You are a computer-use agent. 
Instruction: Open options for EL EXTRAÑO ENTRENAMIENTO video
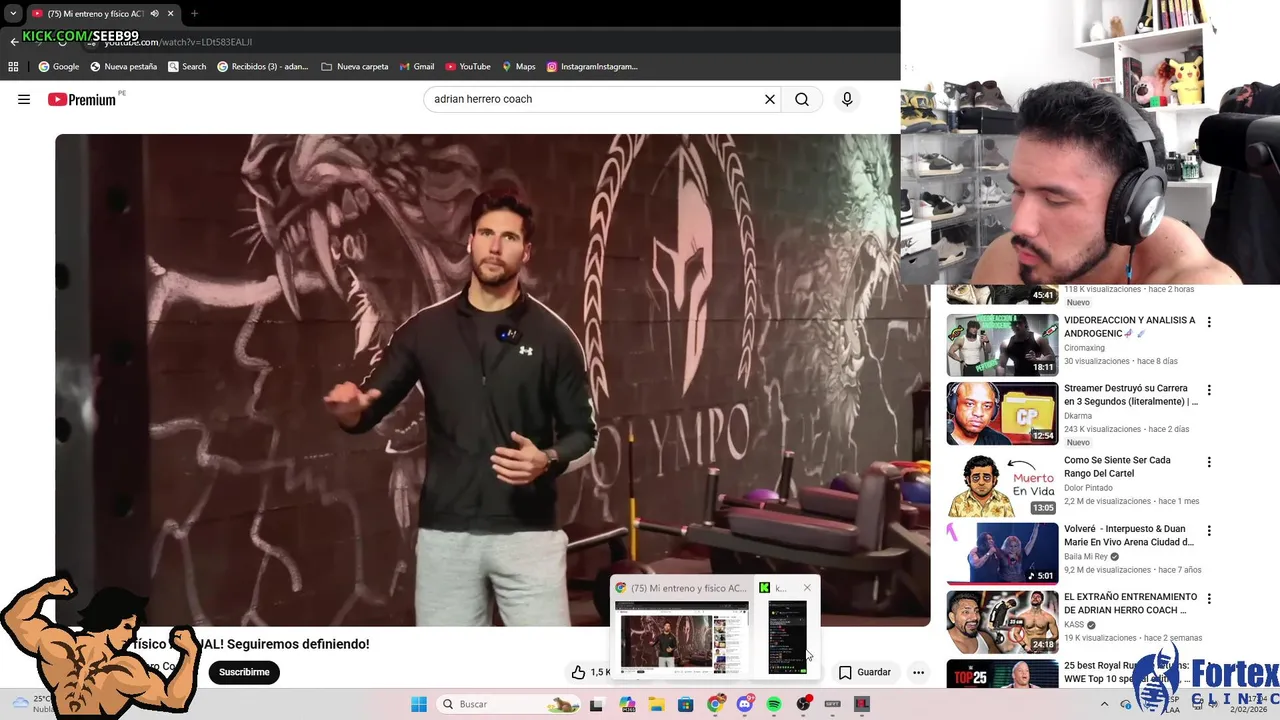click(x=1209, y=599)
